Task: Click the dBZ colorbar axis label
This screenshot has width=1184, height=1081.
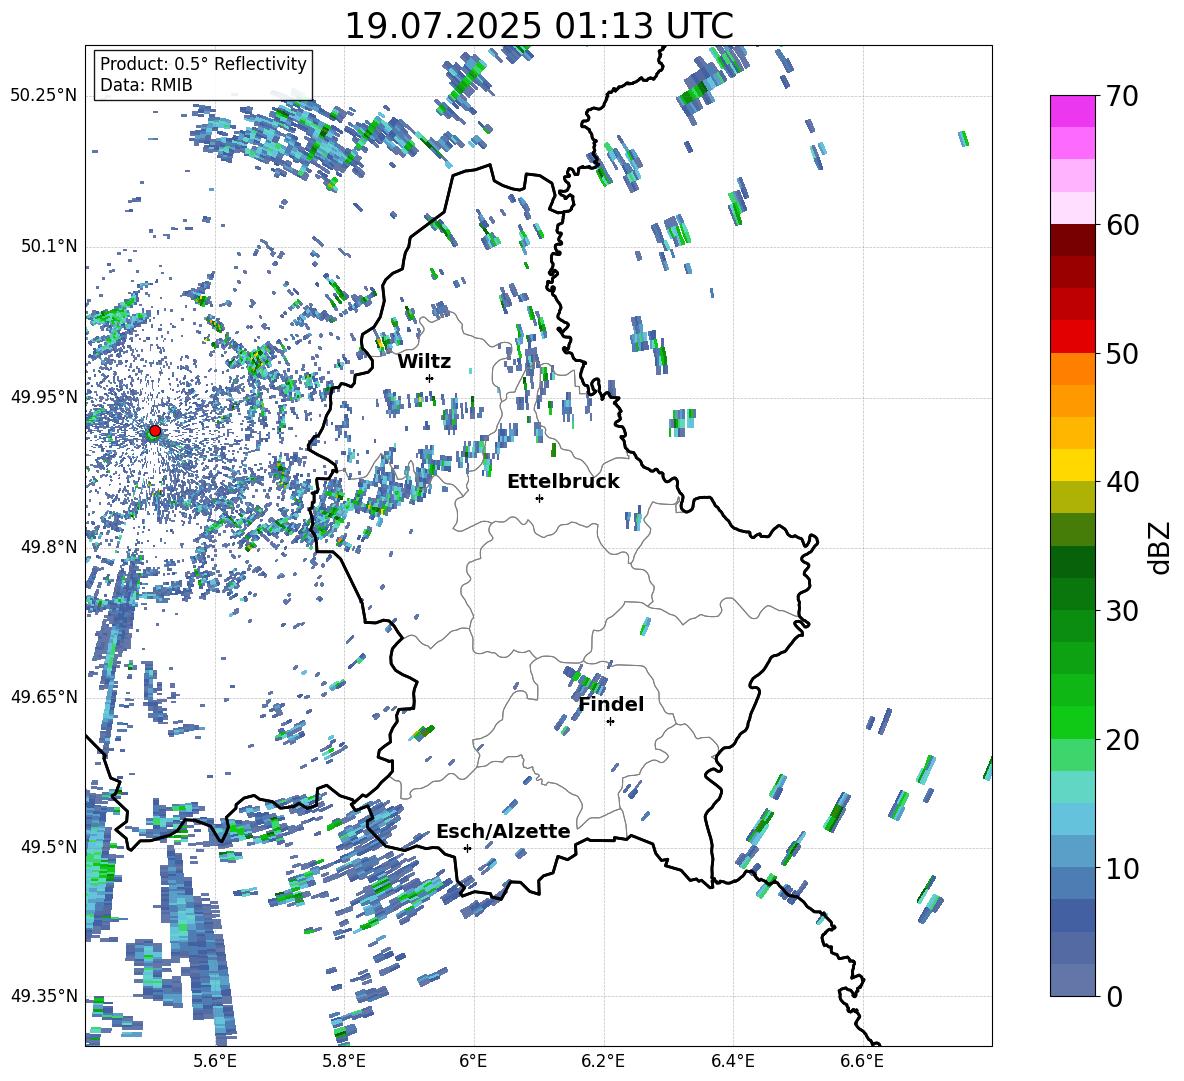Action: coord(1161,547)
